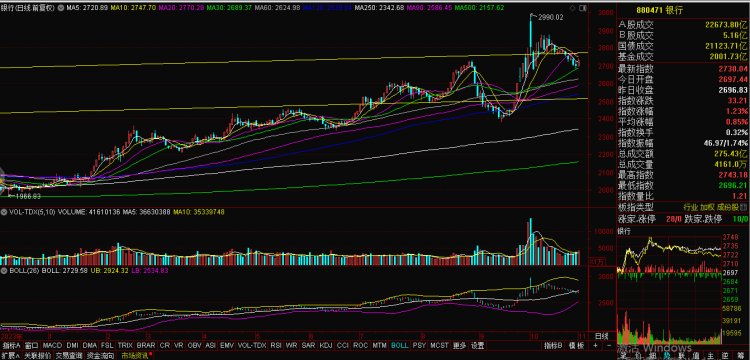Select the SAR indicator tab
This screenshot has height=360, width=750.
[308, 345]
